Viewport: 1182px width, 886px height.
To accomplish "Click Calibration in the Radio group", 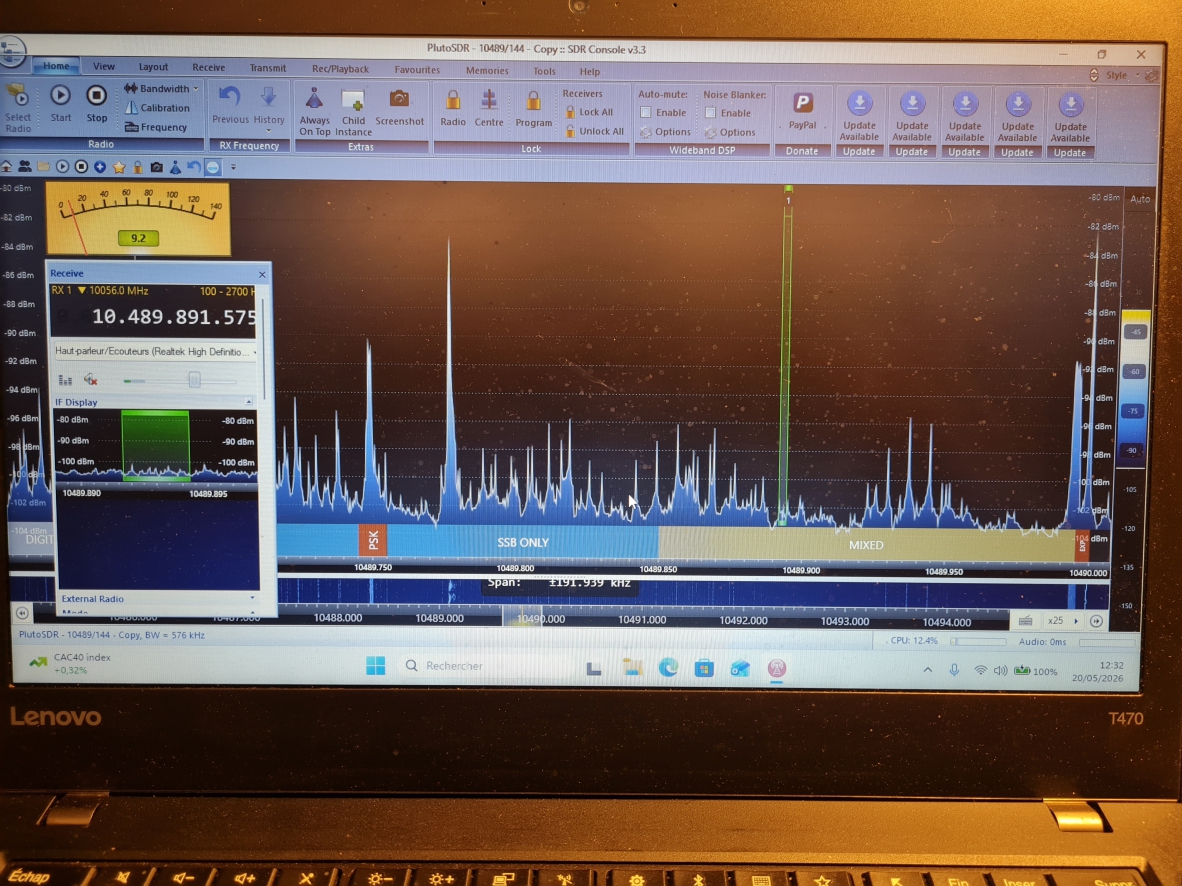I will 157,108.
